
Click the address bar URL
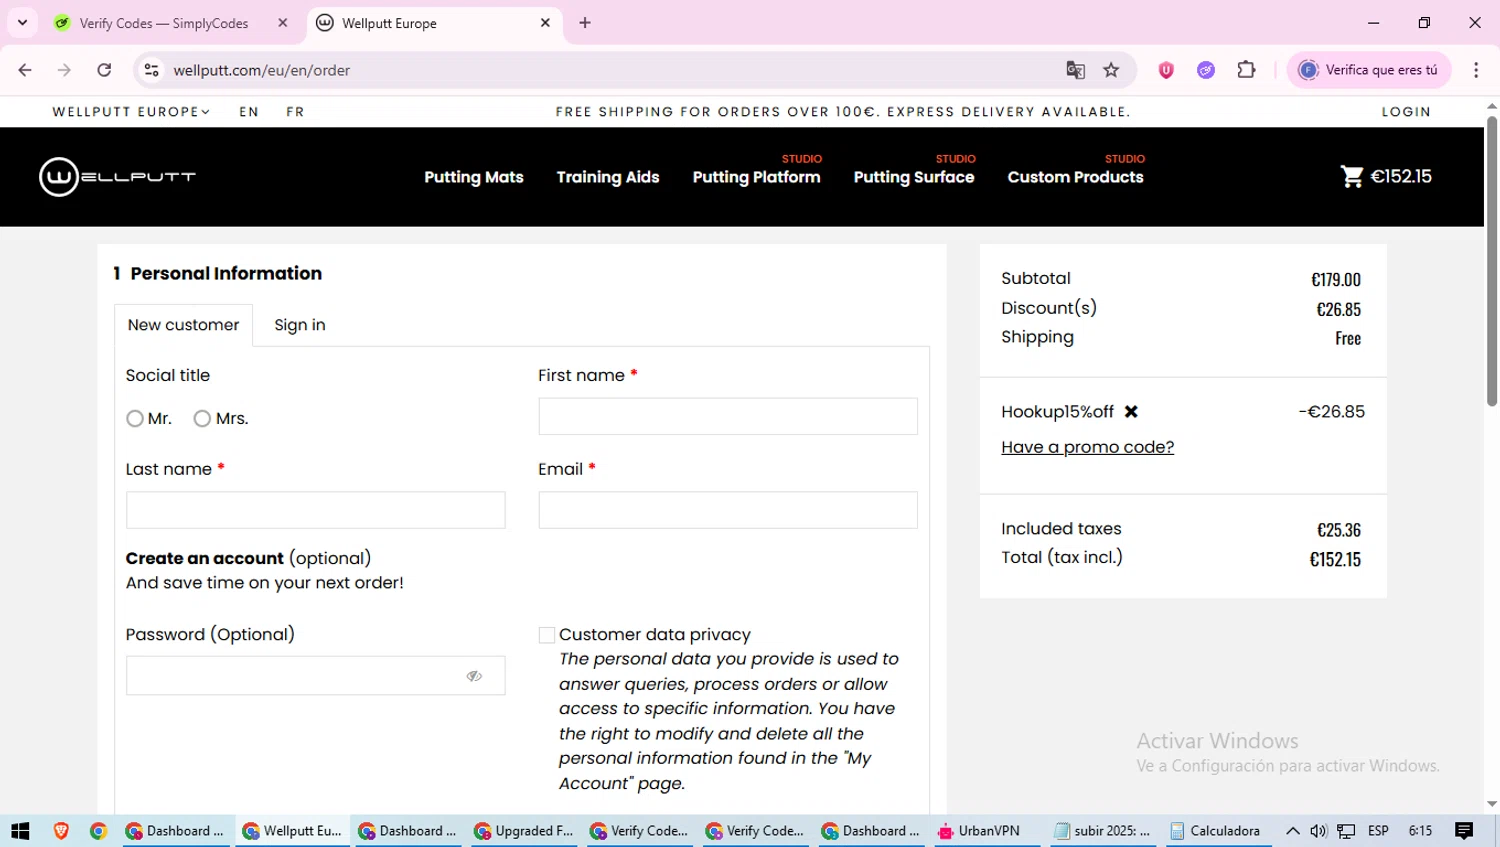click(x=262, y=70)
